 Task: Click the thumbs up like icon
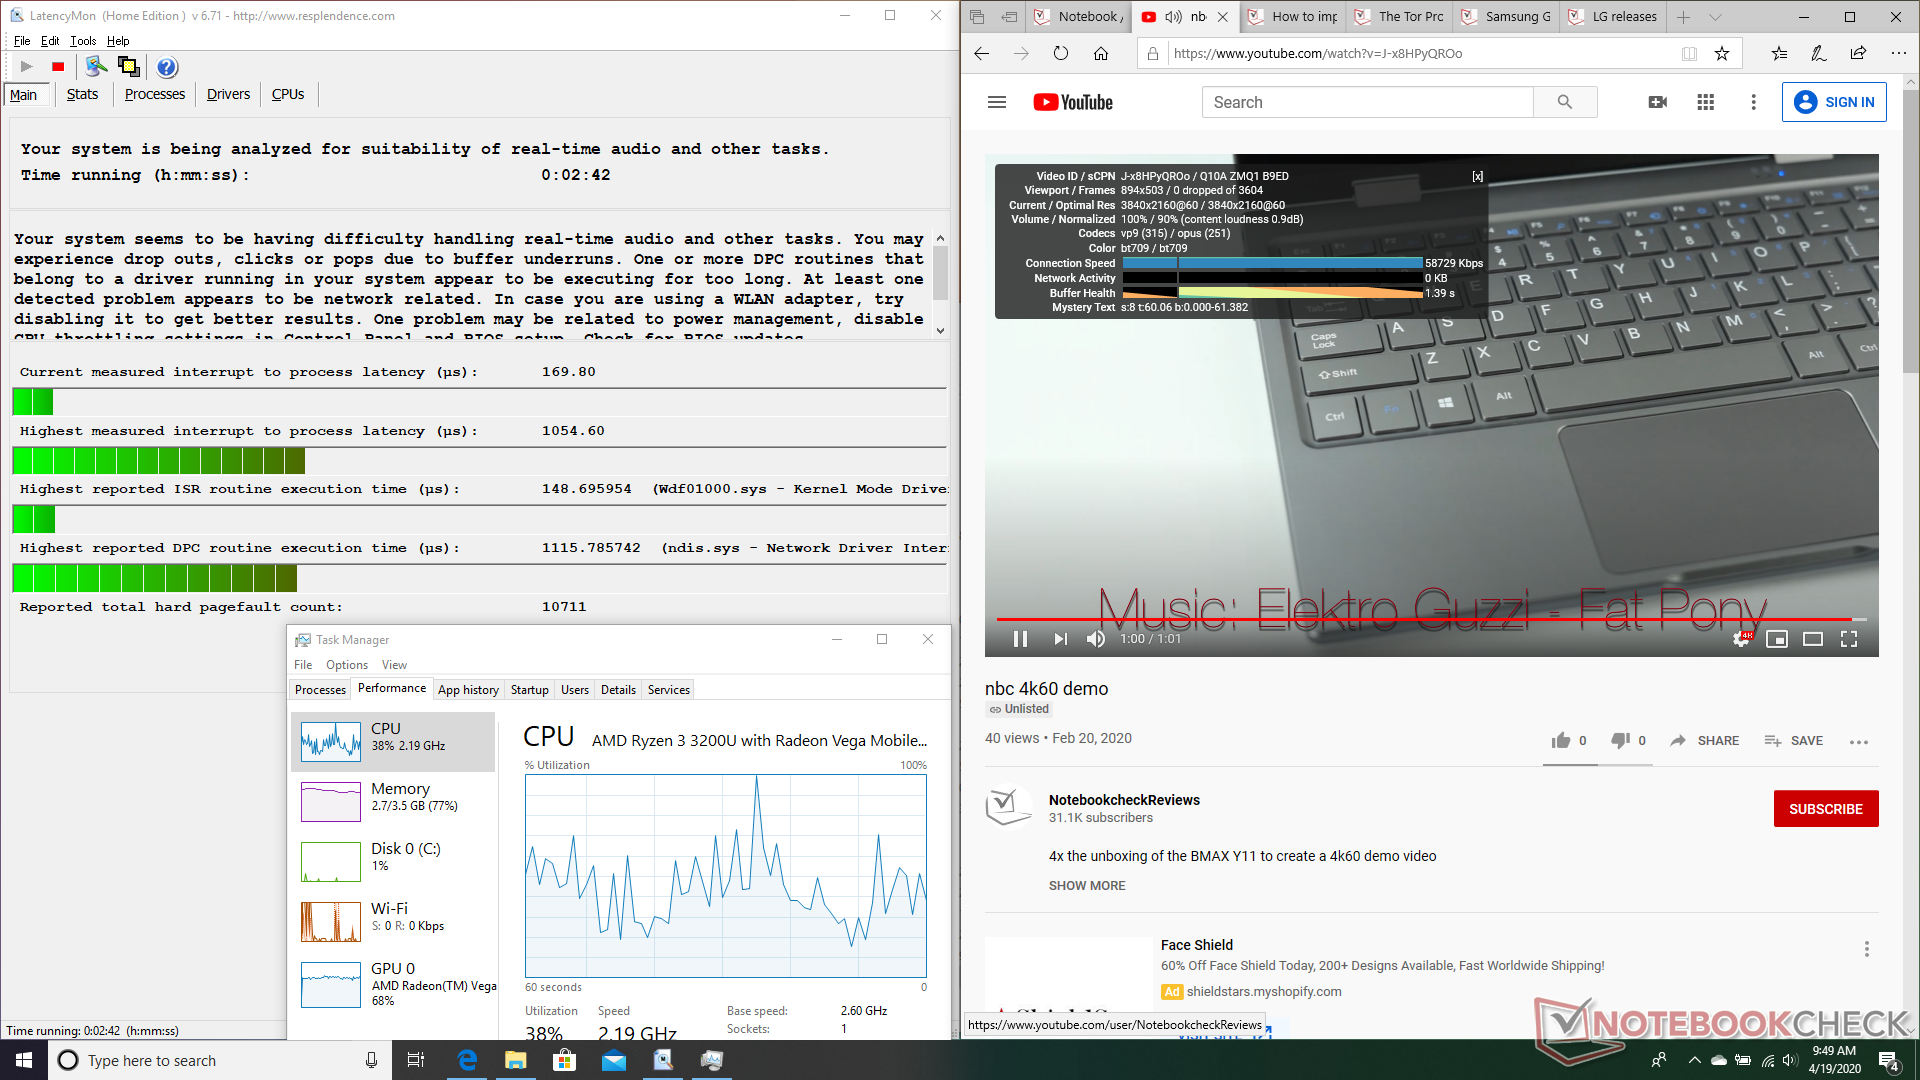tap(1561, 741)
